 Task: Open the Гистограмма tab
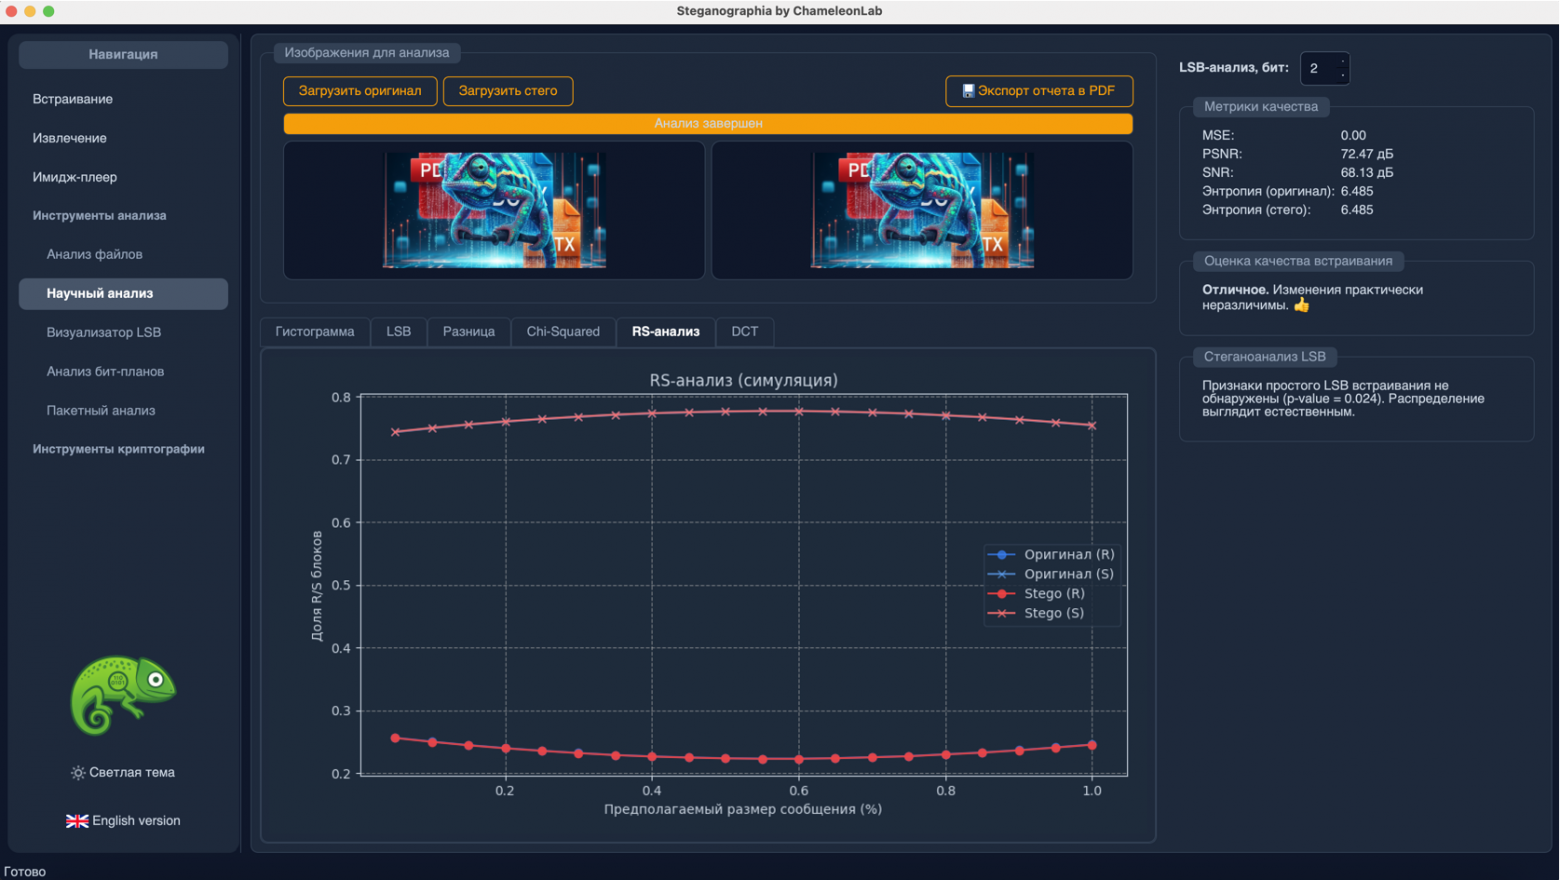click(315, 332)
